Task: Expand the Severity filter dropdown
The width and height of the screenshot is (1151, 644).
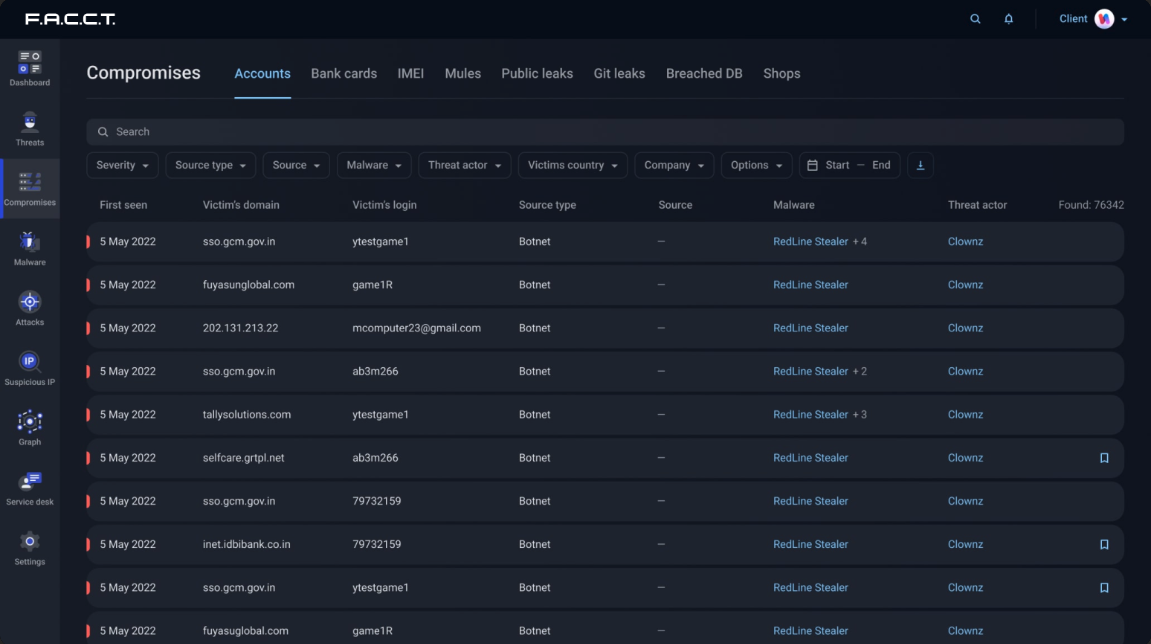Action: click(123, 165)
